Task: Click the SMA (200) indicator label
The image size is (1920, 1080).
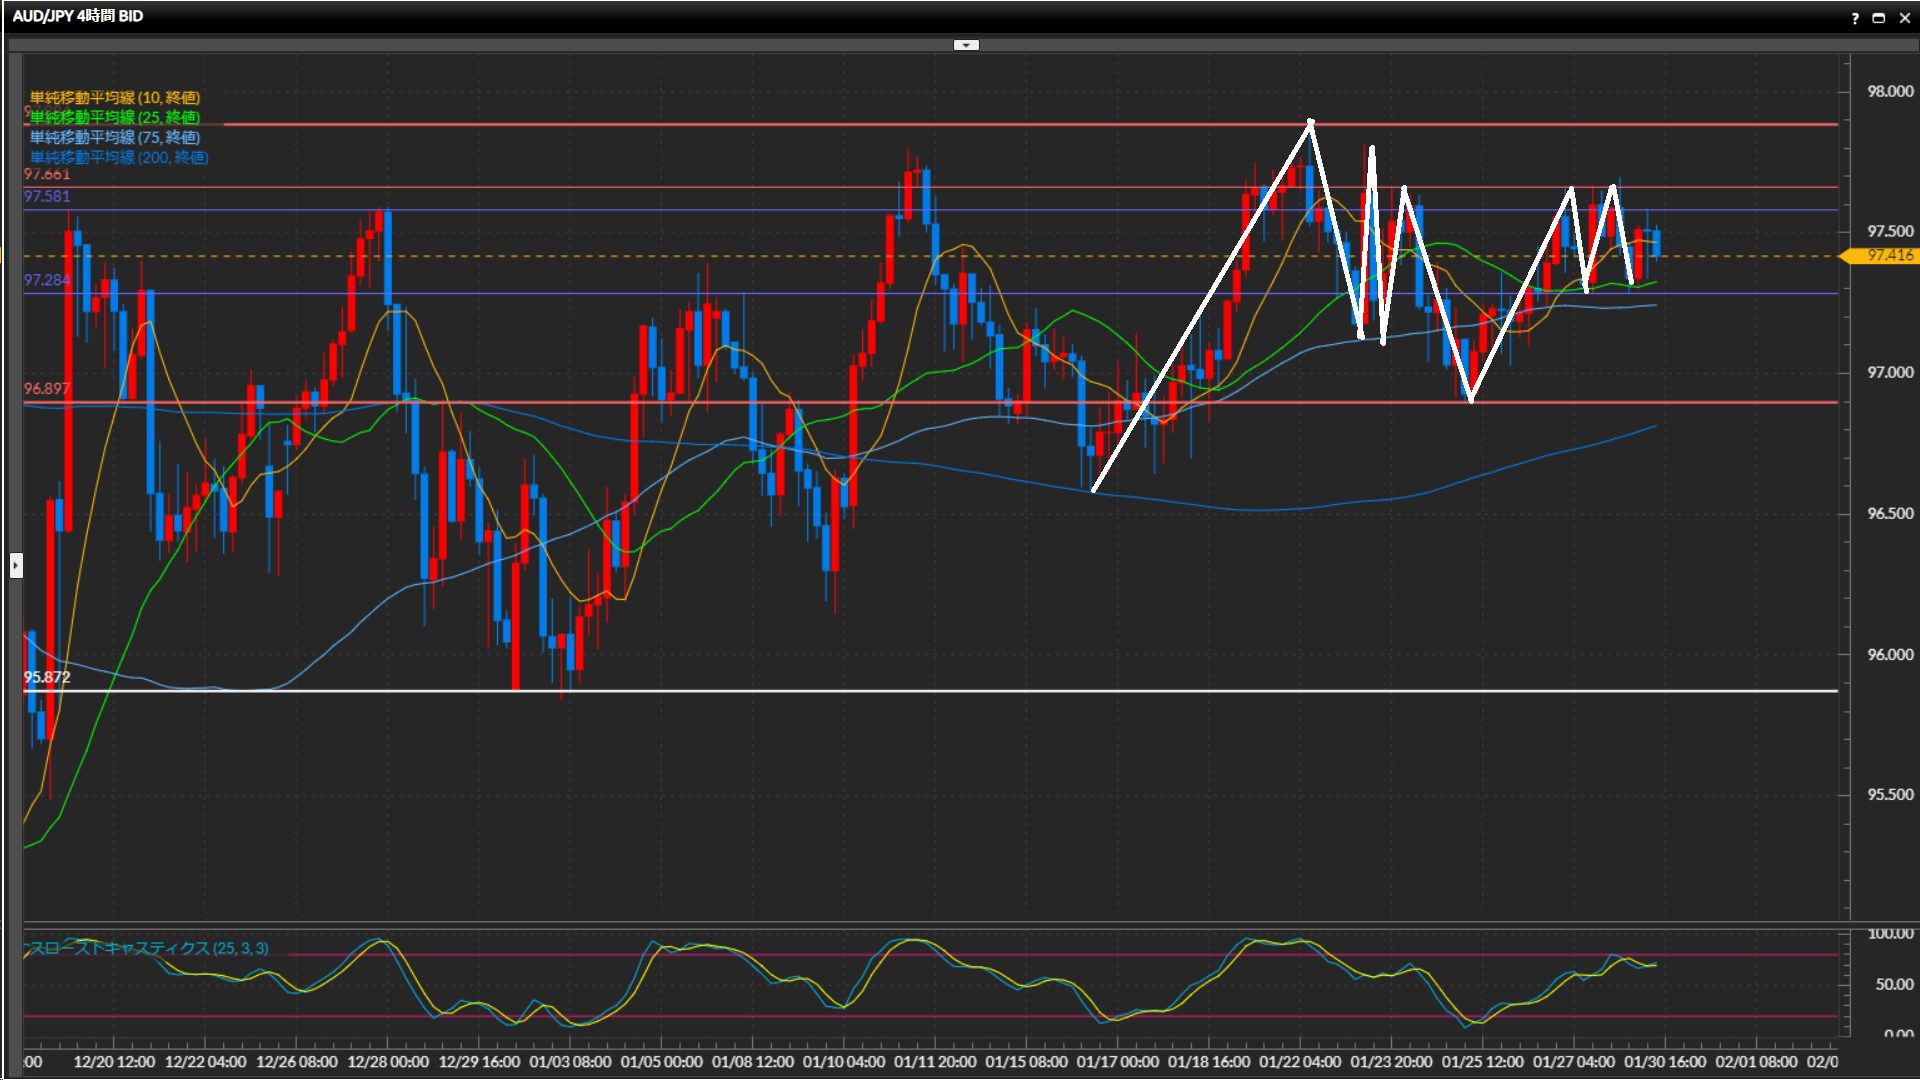Action: click(x=118, y=157)
